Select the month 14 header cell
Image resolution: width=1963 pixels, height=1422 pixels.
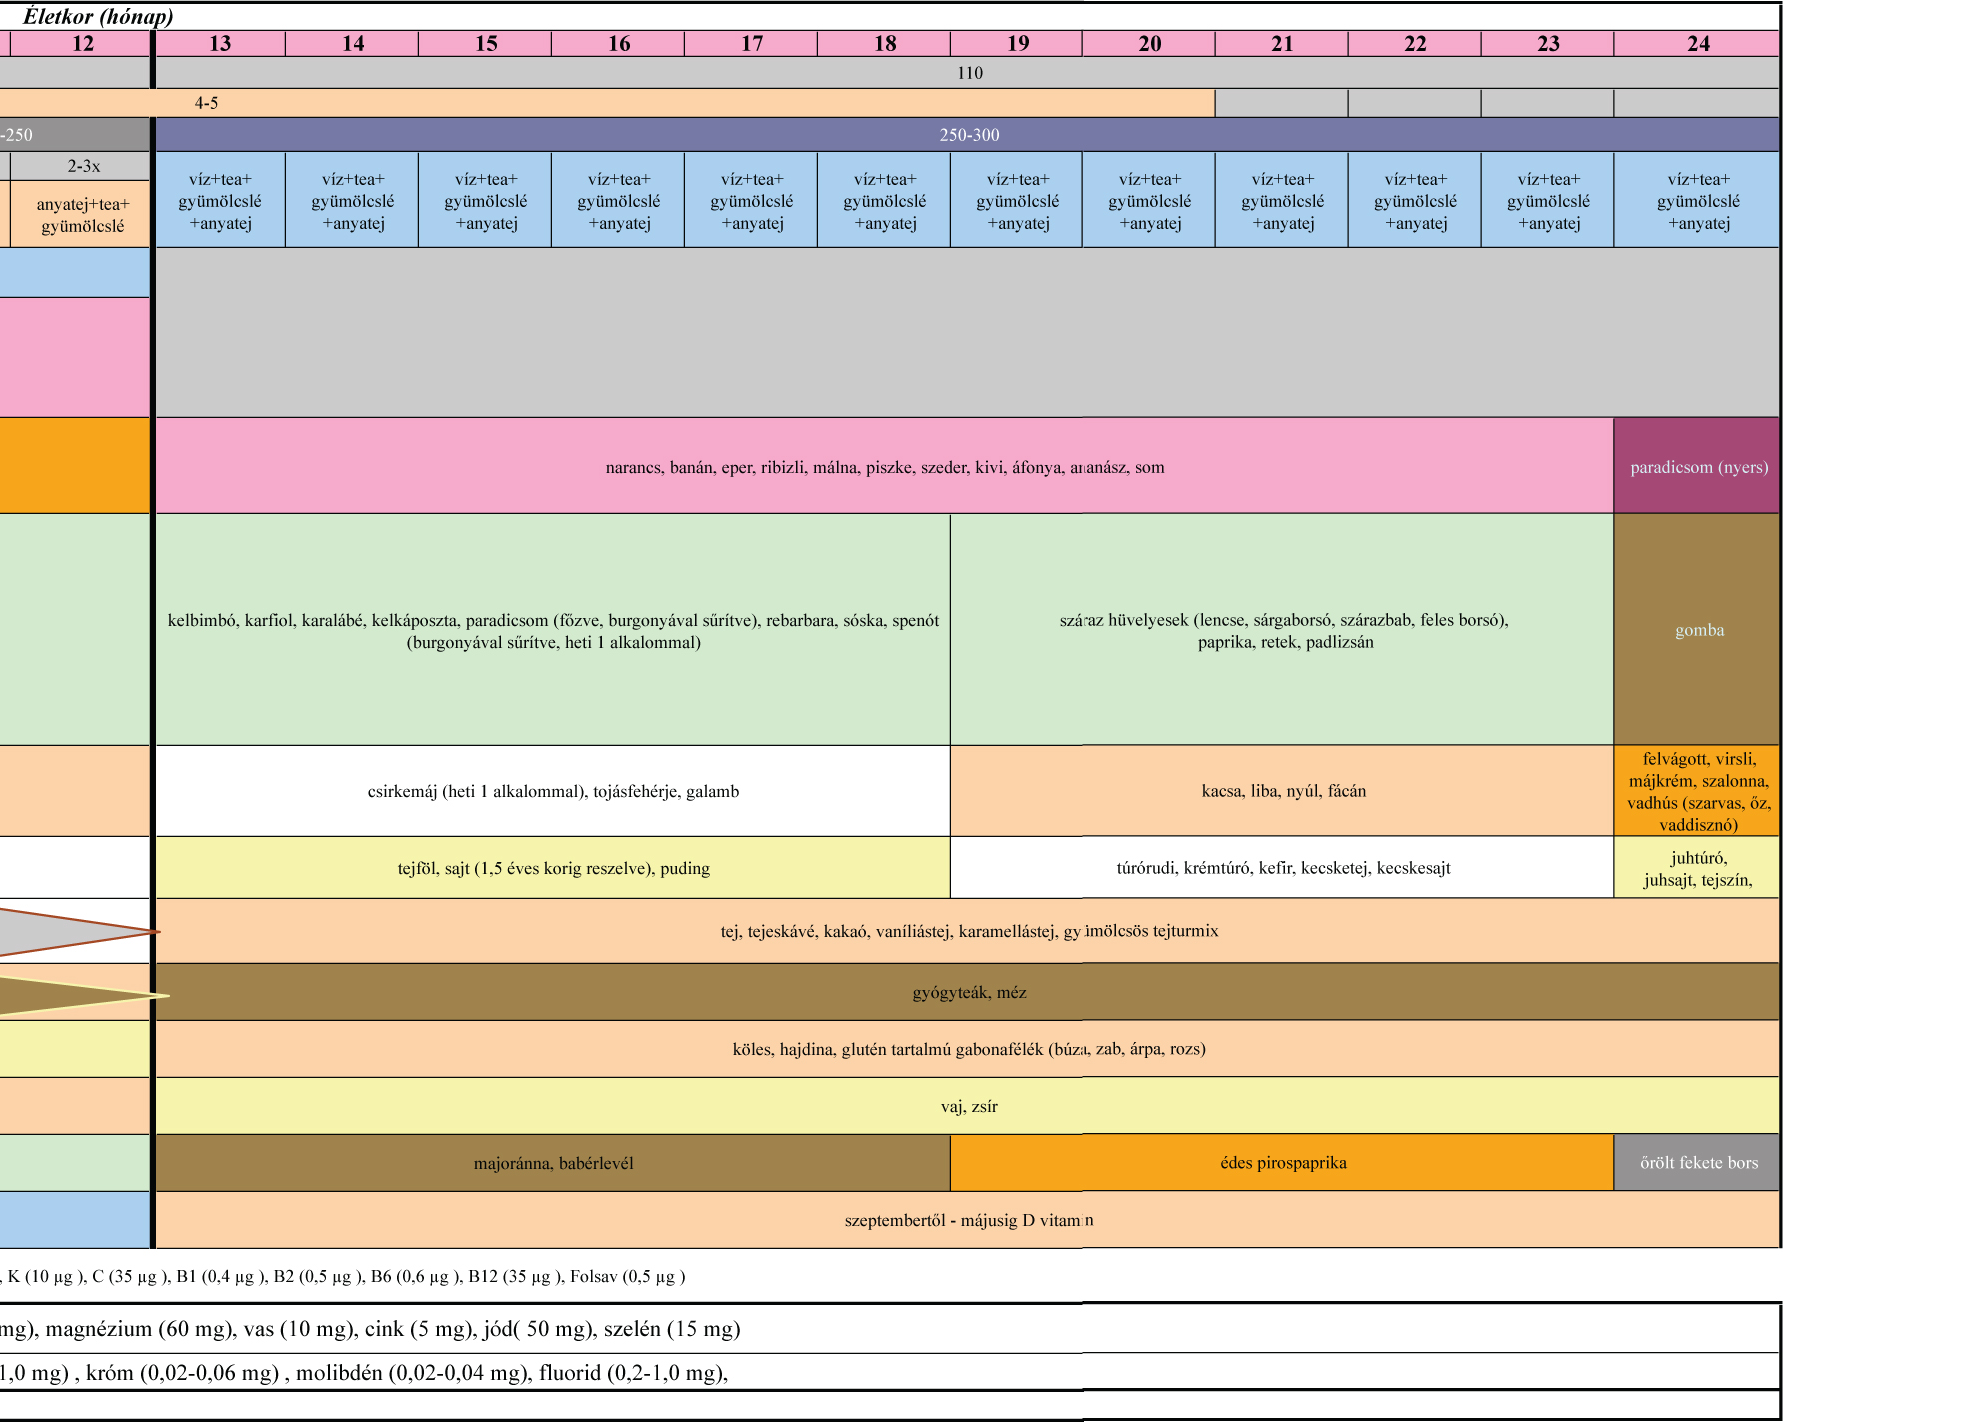coord(352,43)
